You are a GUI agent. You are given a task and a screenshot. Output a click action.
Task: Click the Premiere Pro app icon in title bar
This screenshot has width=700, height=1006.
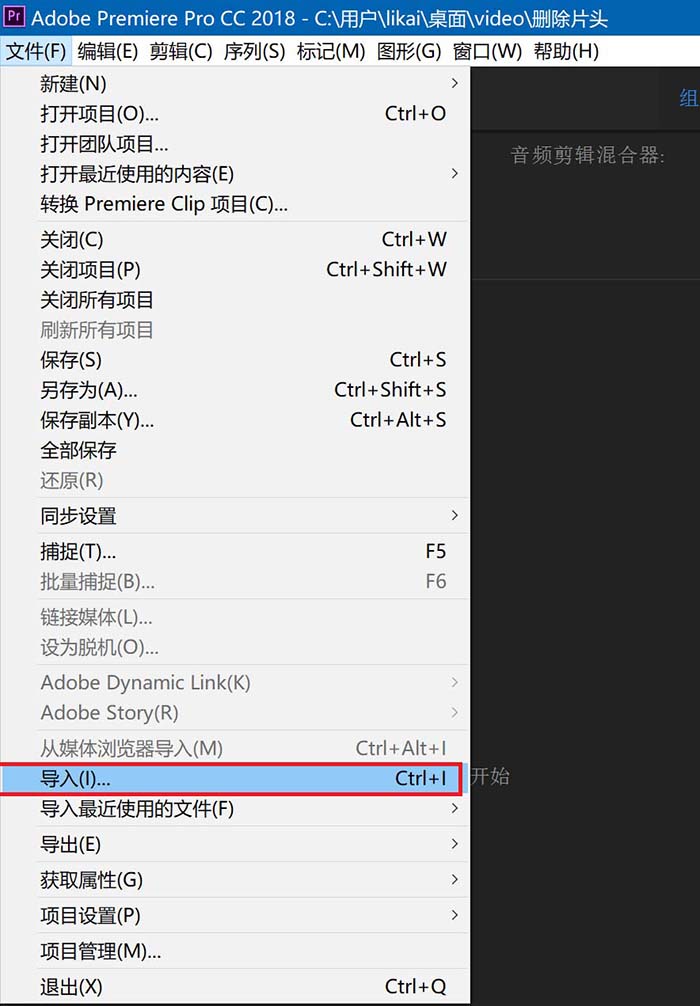pyautogui.click(x=14, y=15)
